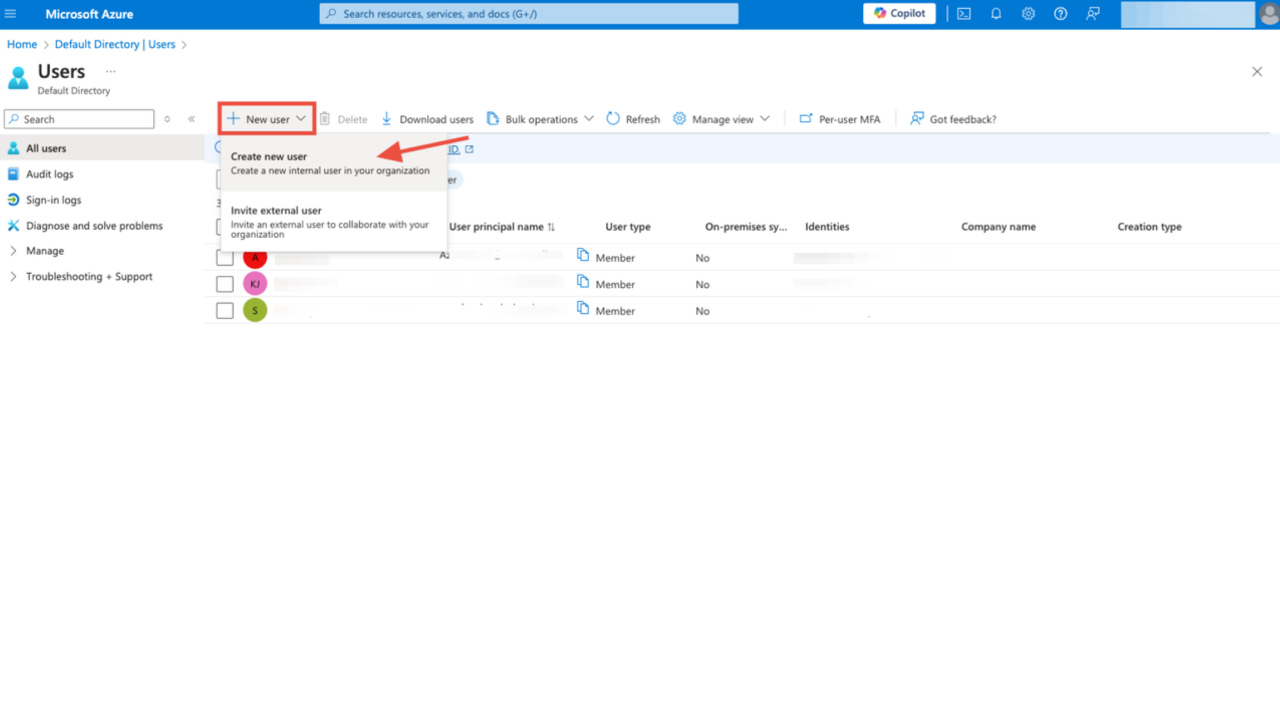Select the Download users icon
The height and width of the screenshot is (717, 1280).
coord(386,118)
